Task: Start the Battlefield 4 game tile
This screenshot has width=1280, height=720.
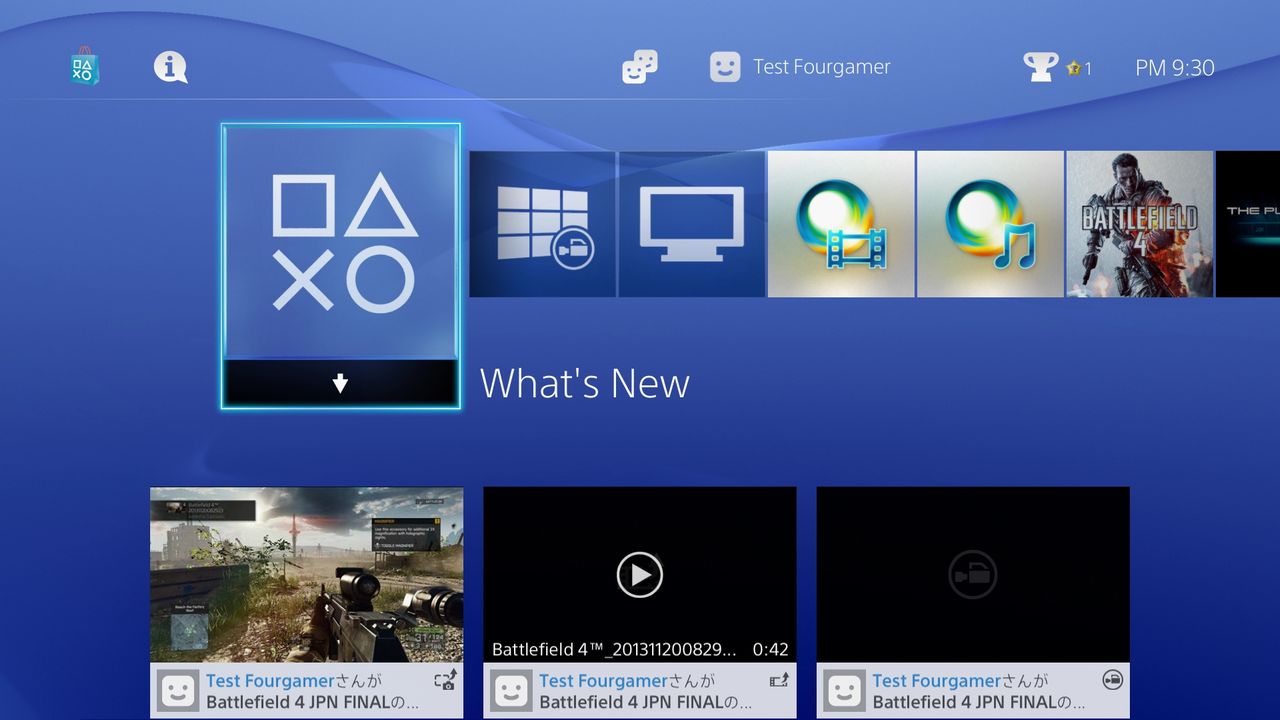Action: (1140, 224)
